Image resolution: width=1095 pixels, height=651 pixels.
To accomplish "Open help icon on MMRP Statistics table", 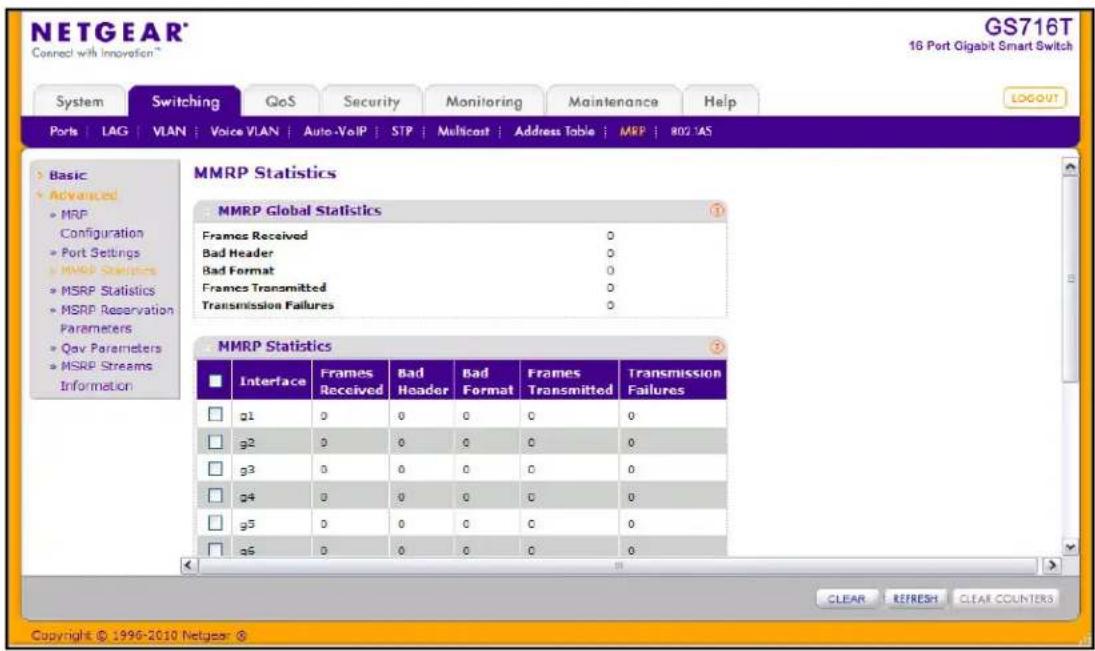I will click(x=716, y=346).
